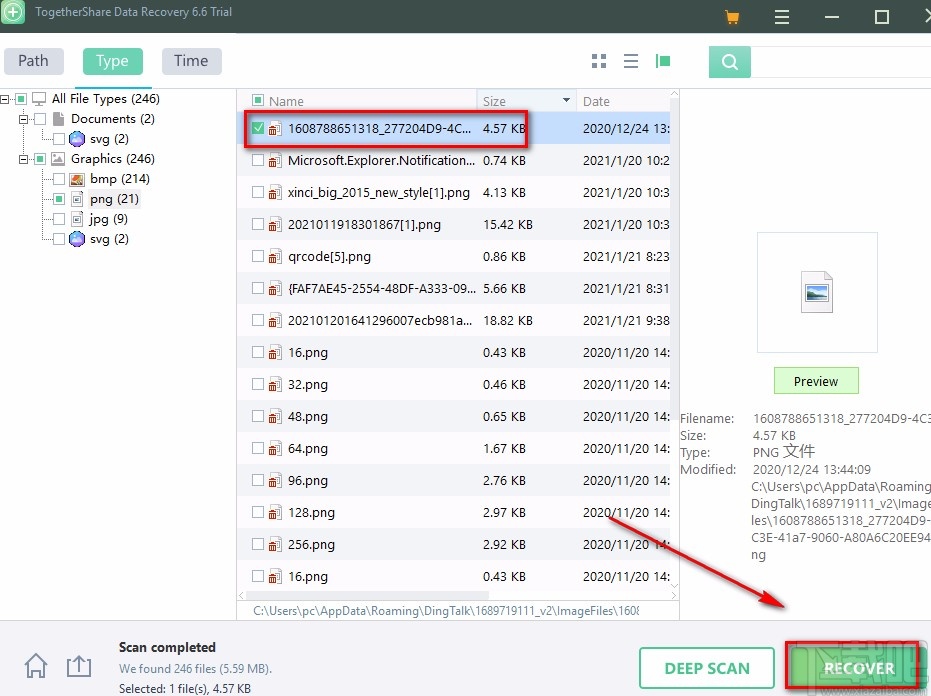The image size is (931, 696).
Task: Switch to the Path tab
Action: [x=34, y=60]
